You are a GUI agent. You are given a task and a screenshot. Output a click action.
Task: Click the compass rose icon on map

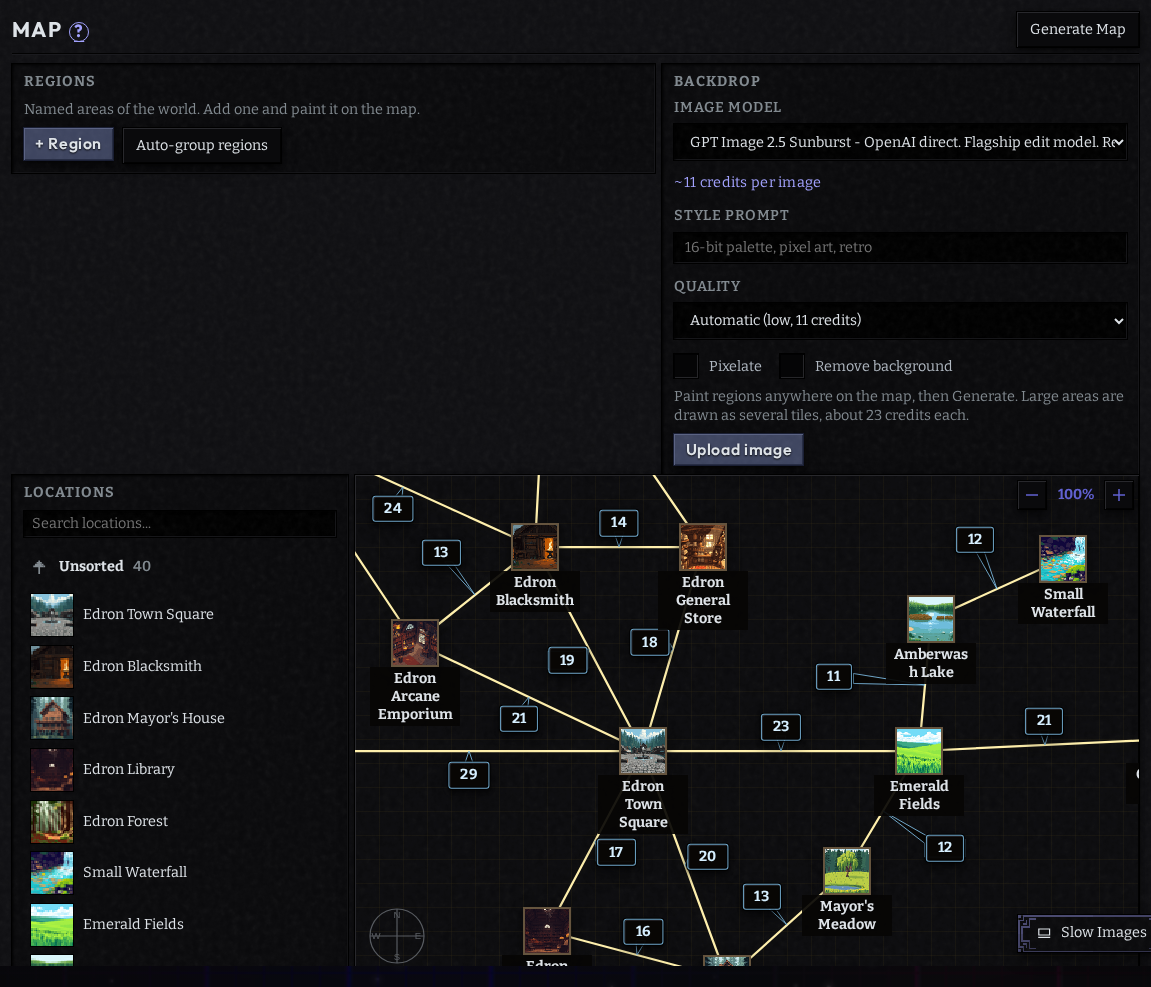pyautogui.click(x=396, y=936)
